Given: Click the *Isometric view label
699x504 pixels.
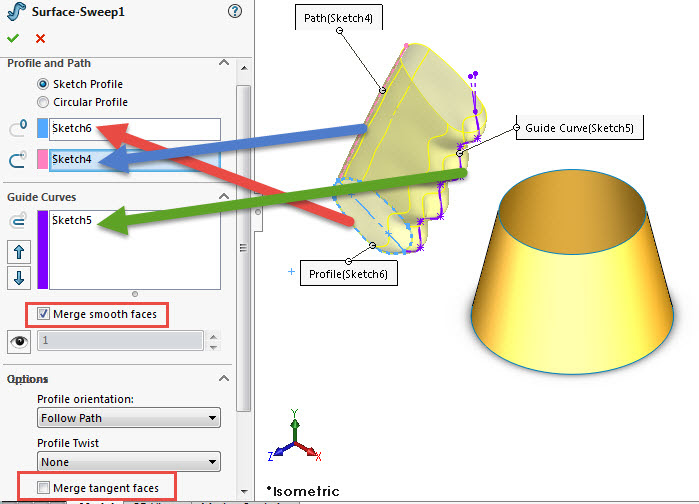Looking at the screenshot, I should click(x=303, y=491).
